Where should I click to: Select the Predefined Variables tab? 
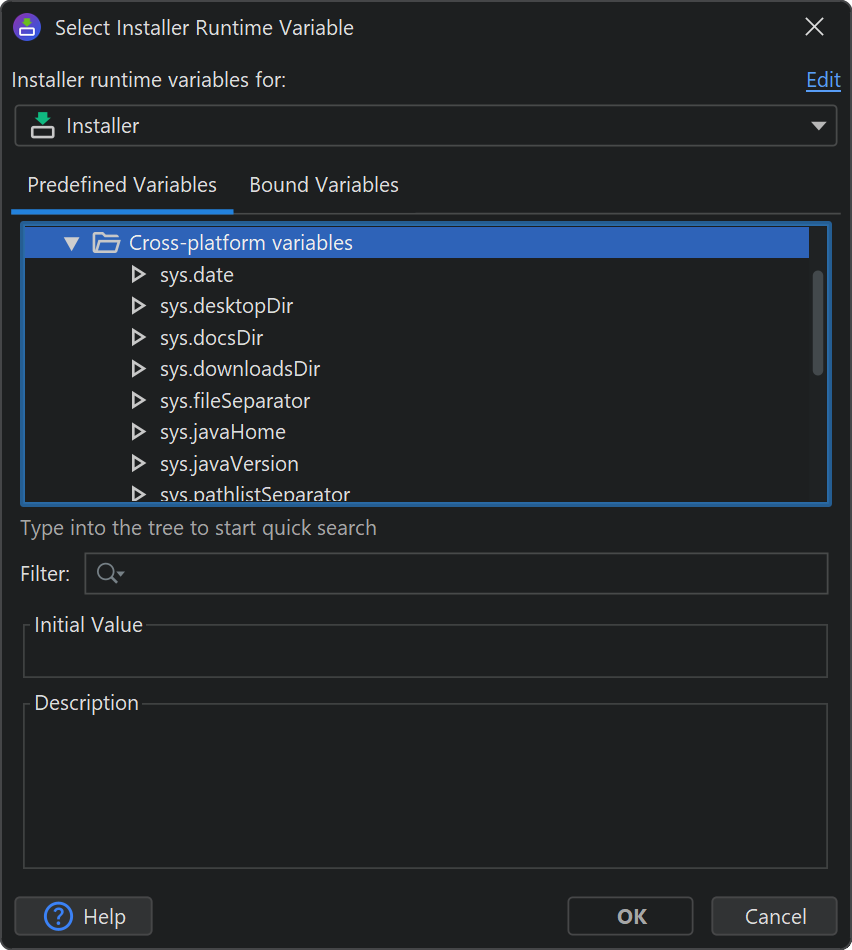(x=122, y=185)
